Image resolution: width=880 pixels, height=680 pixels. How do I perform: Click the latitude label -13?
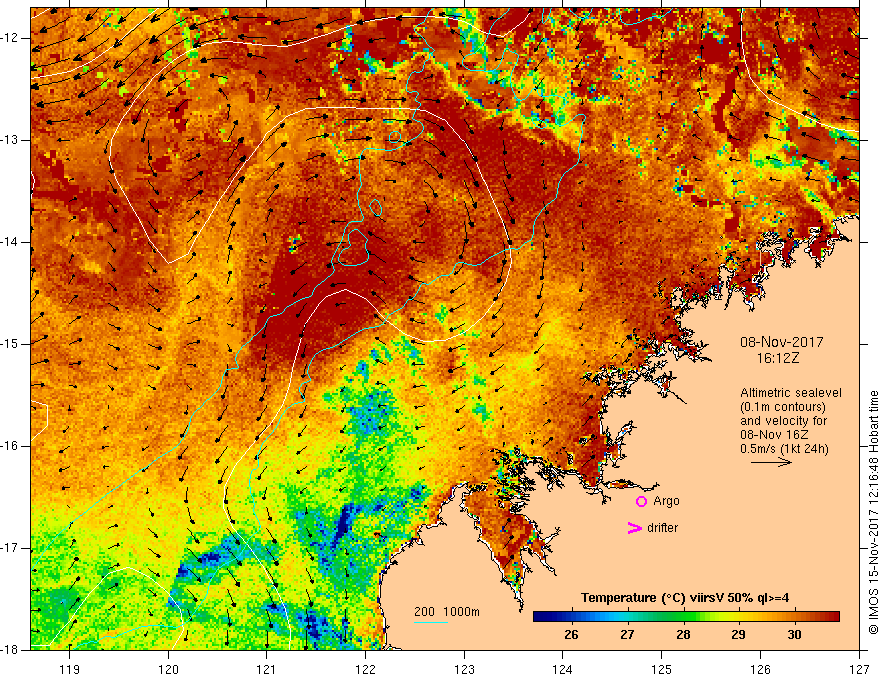10,140
